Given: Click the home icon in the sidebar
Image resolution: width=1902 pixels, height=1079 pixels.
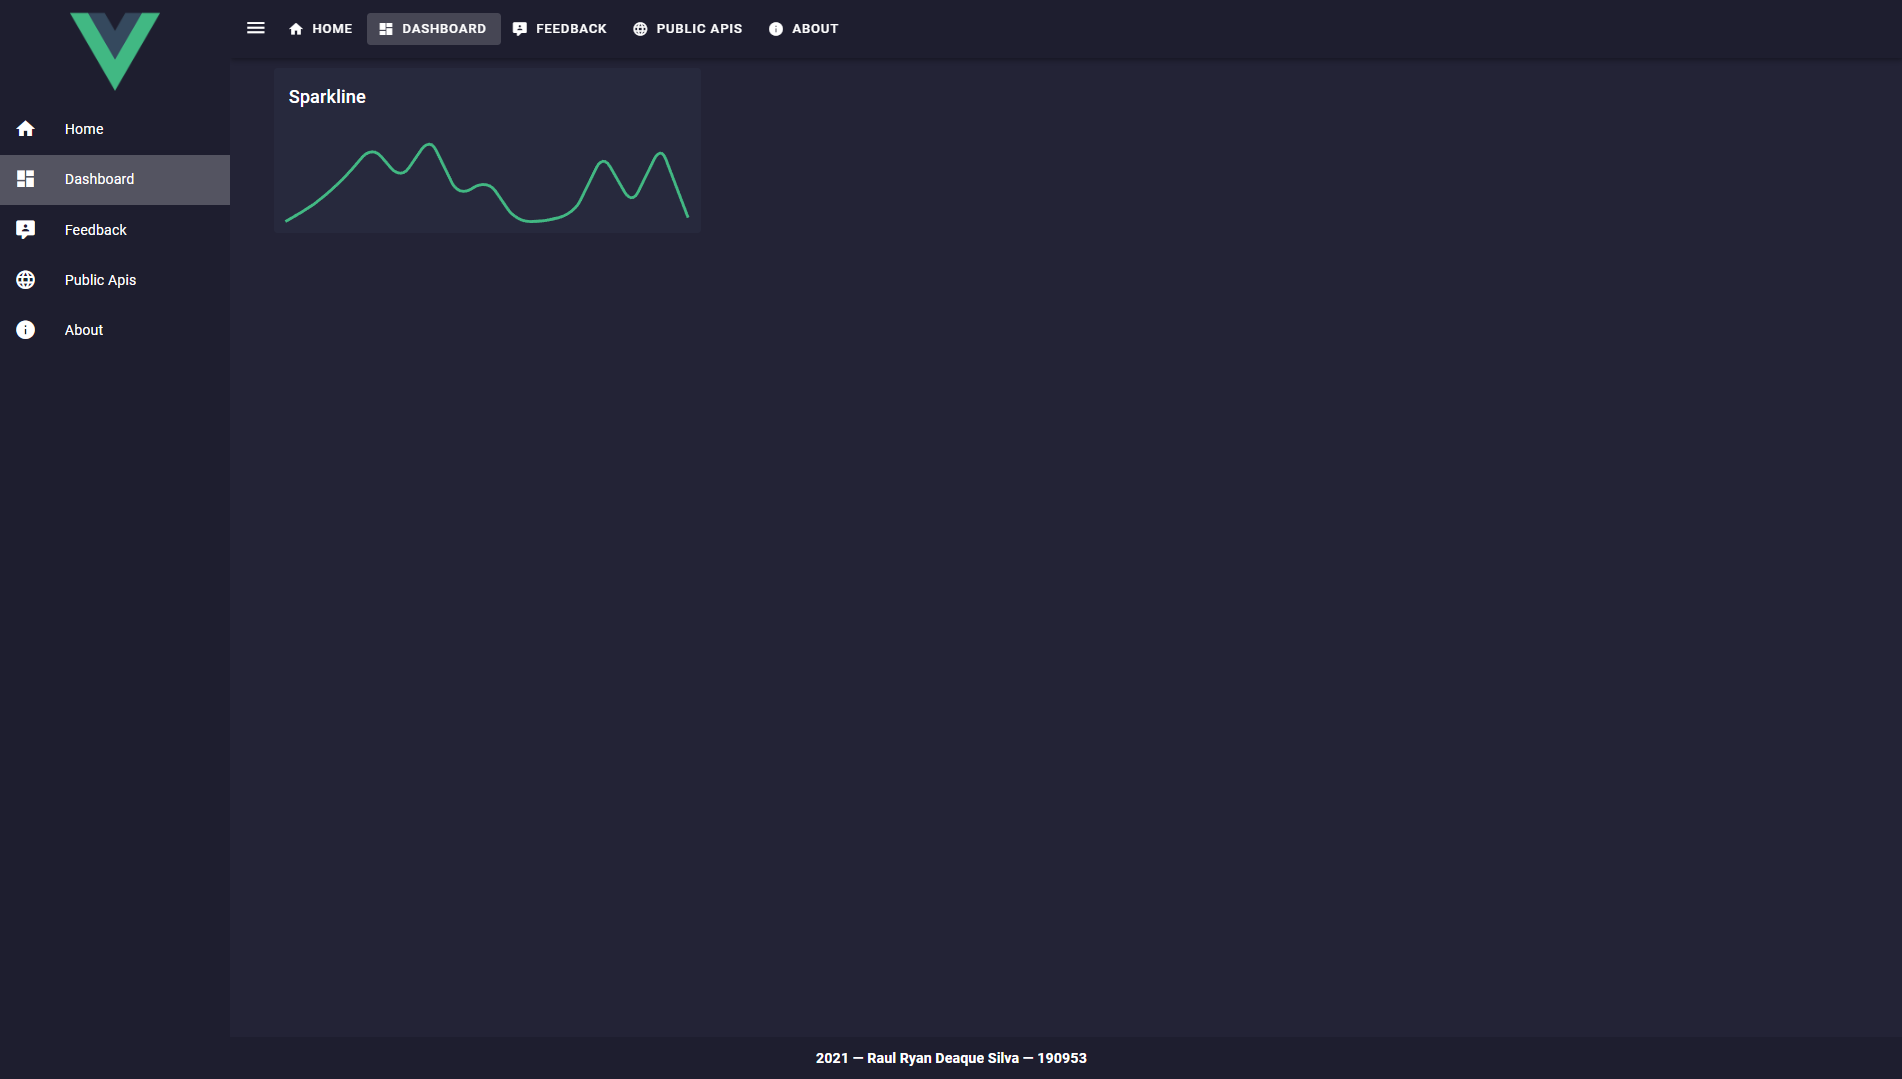Looking at the screenshot, I should click(26, 129).
